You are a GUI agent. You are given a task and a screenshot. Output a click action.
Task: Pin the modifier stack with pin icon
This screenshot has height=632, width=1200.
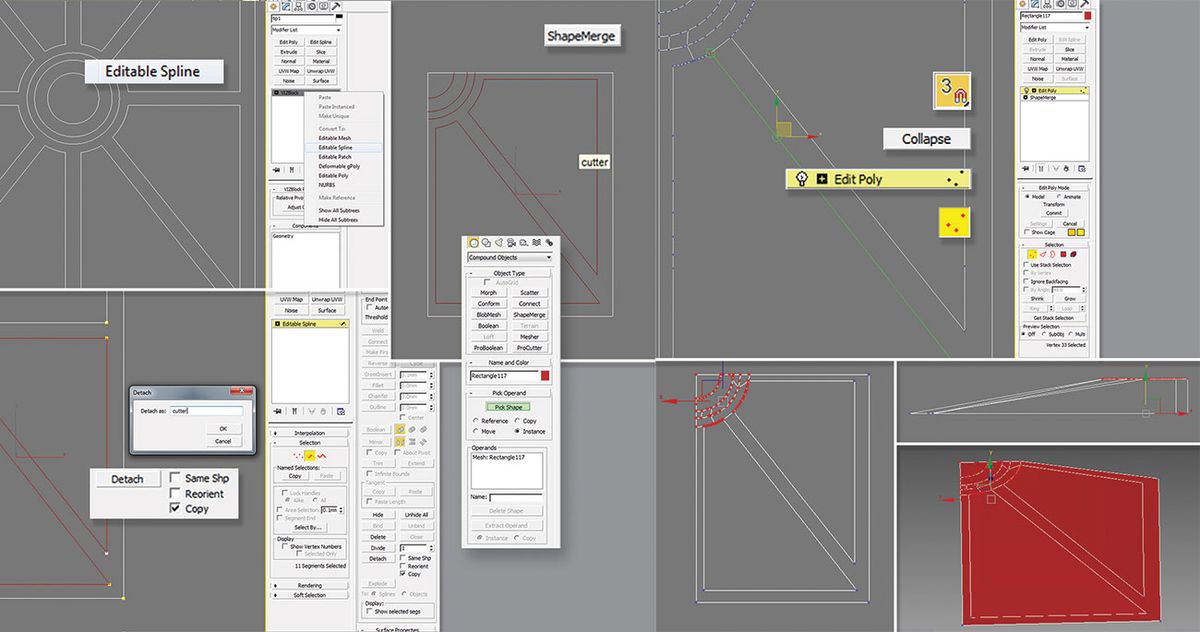click(x=1026, y=167)
